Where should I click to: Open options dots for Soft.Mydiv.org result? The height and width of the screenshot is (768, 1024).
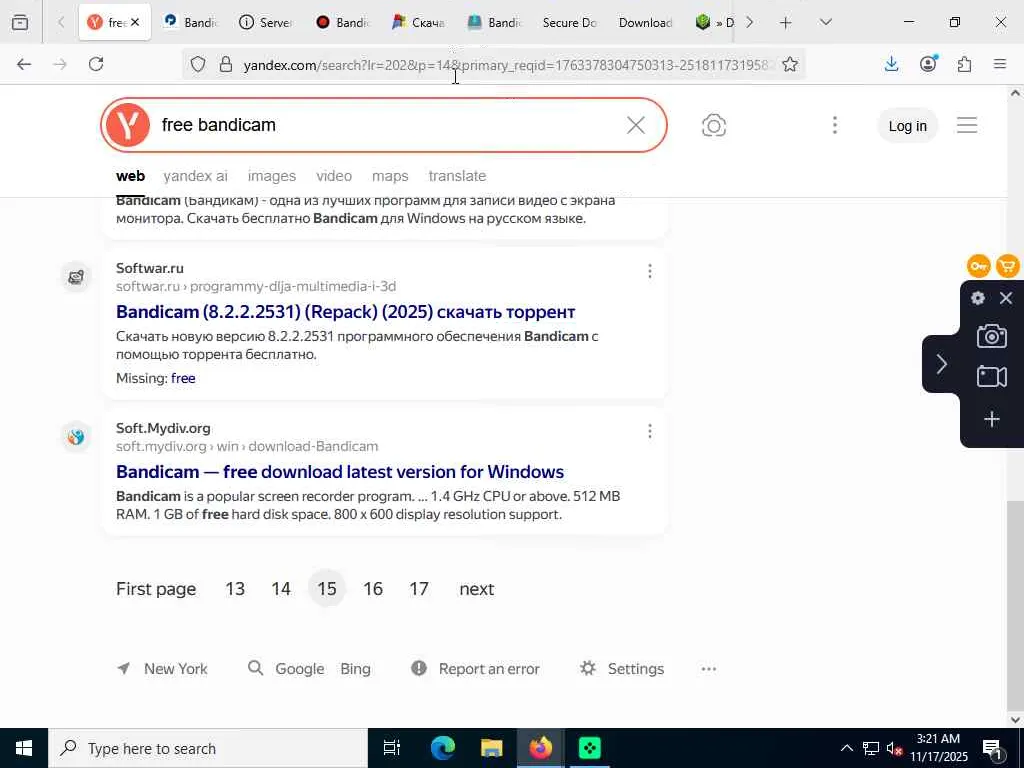[x=650, y=431]
